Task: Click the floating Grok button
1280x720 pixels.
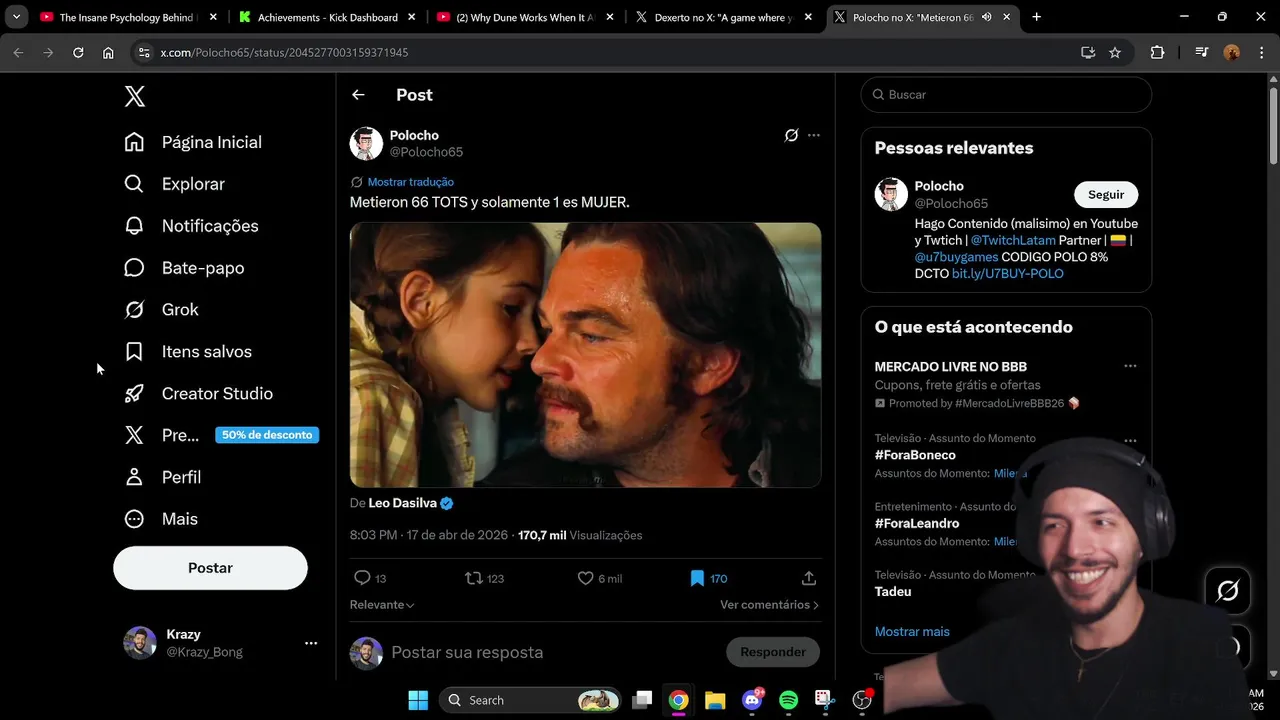Action: pyautogui.click(x=1227, y=590)
